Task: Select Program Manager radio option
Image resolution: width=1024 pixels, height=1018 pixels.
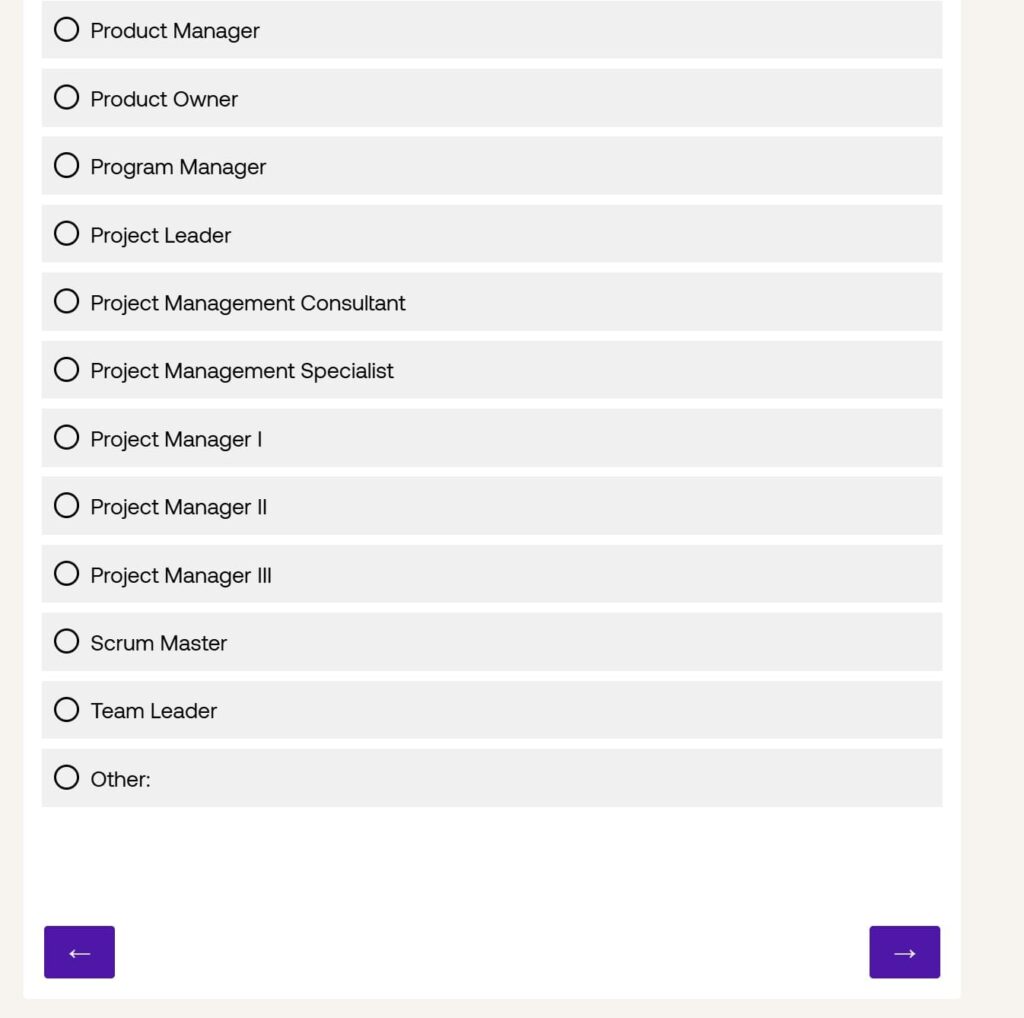Action: 67,166
